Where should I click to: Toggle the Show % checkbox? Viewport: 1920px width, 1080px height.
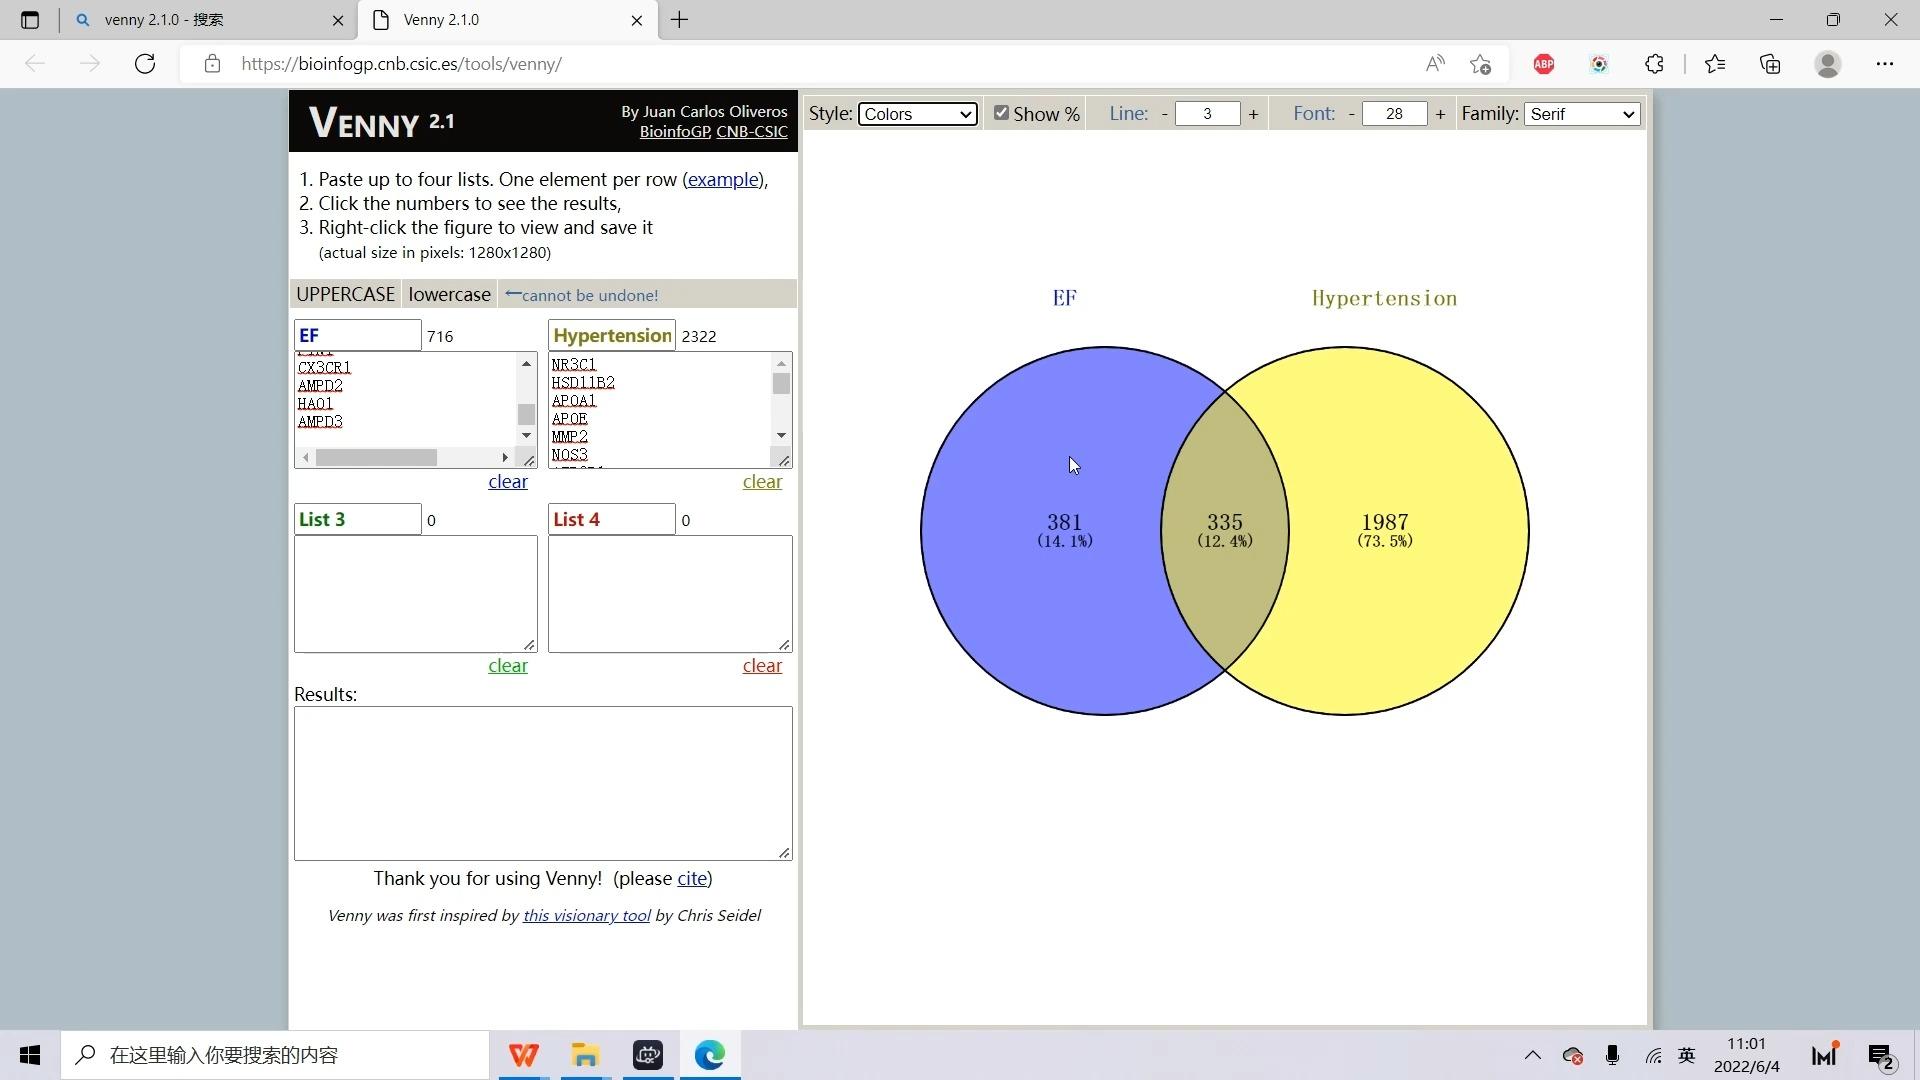[1001, 113]
